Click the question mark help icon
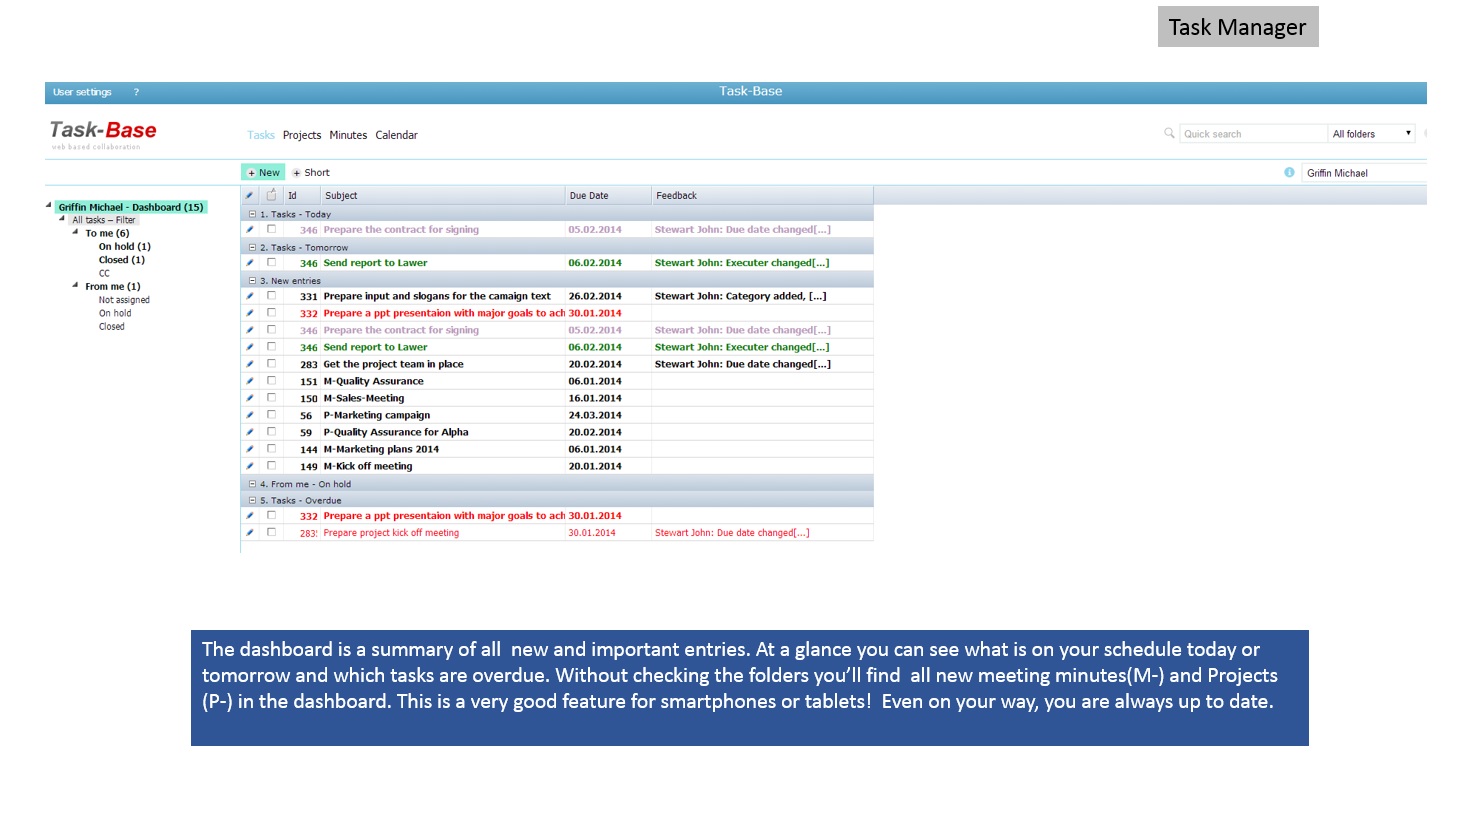 coord(136,92)
